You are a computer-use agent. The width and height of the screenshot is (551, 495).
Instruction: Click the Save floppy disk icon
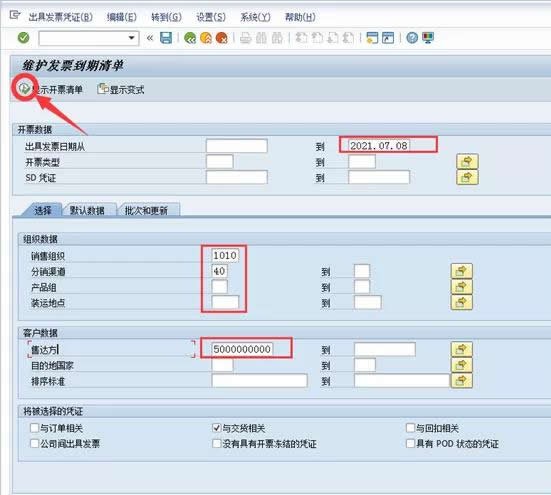[x=166, y=38]
